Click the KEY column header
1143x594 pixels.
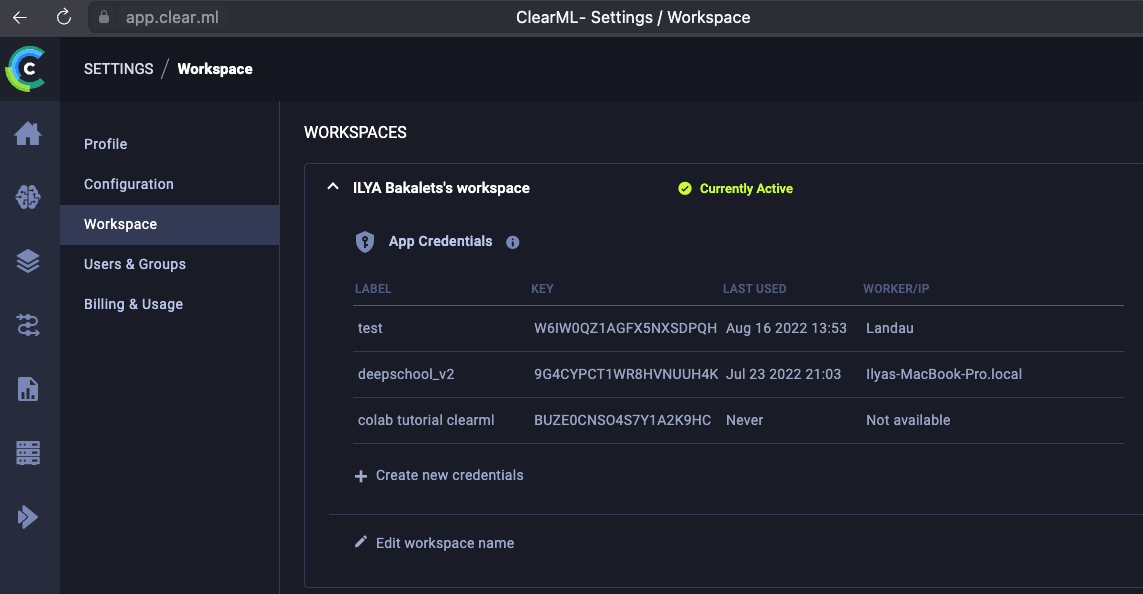click(542, 289)
